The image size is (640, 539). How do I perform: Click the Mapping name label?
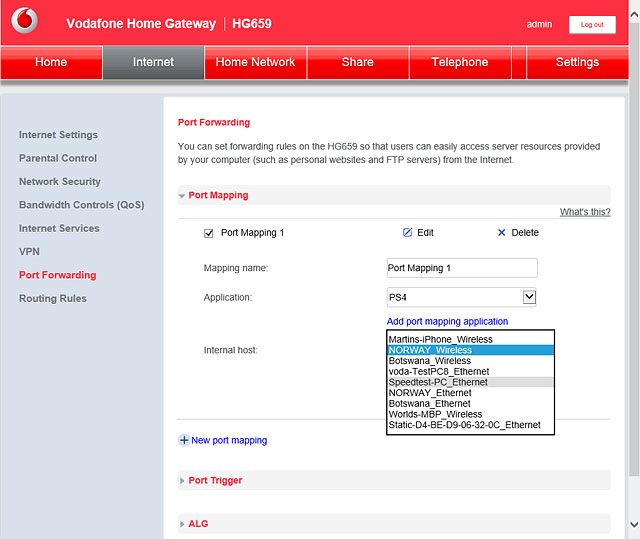click(236, 268)
